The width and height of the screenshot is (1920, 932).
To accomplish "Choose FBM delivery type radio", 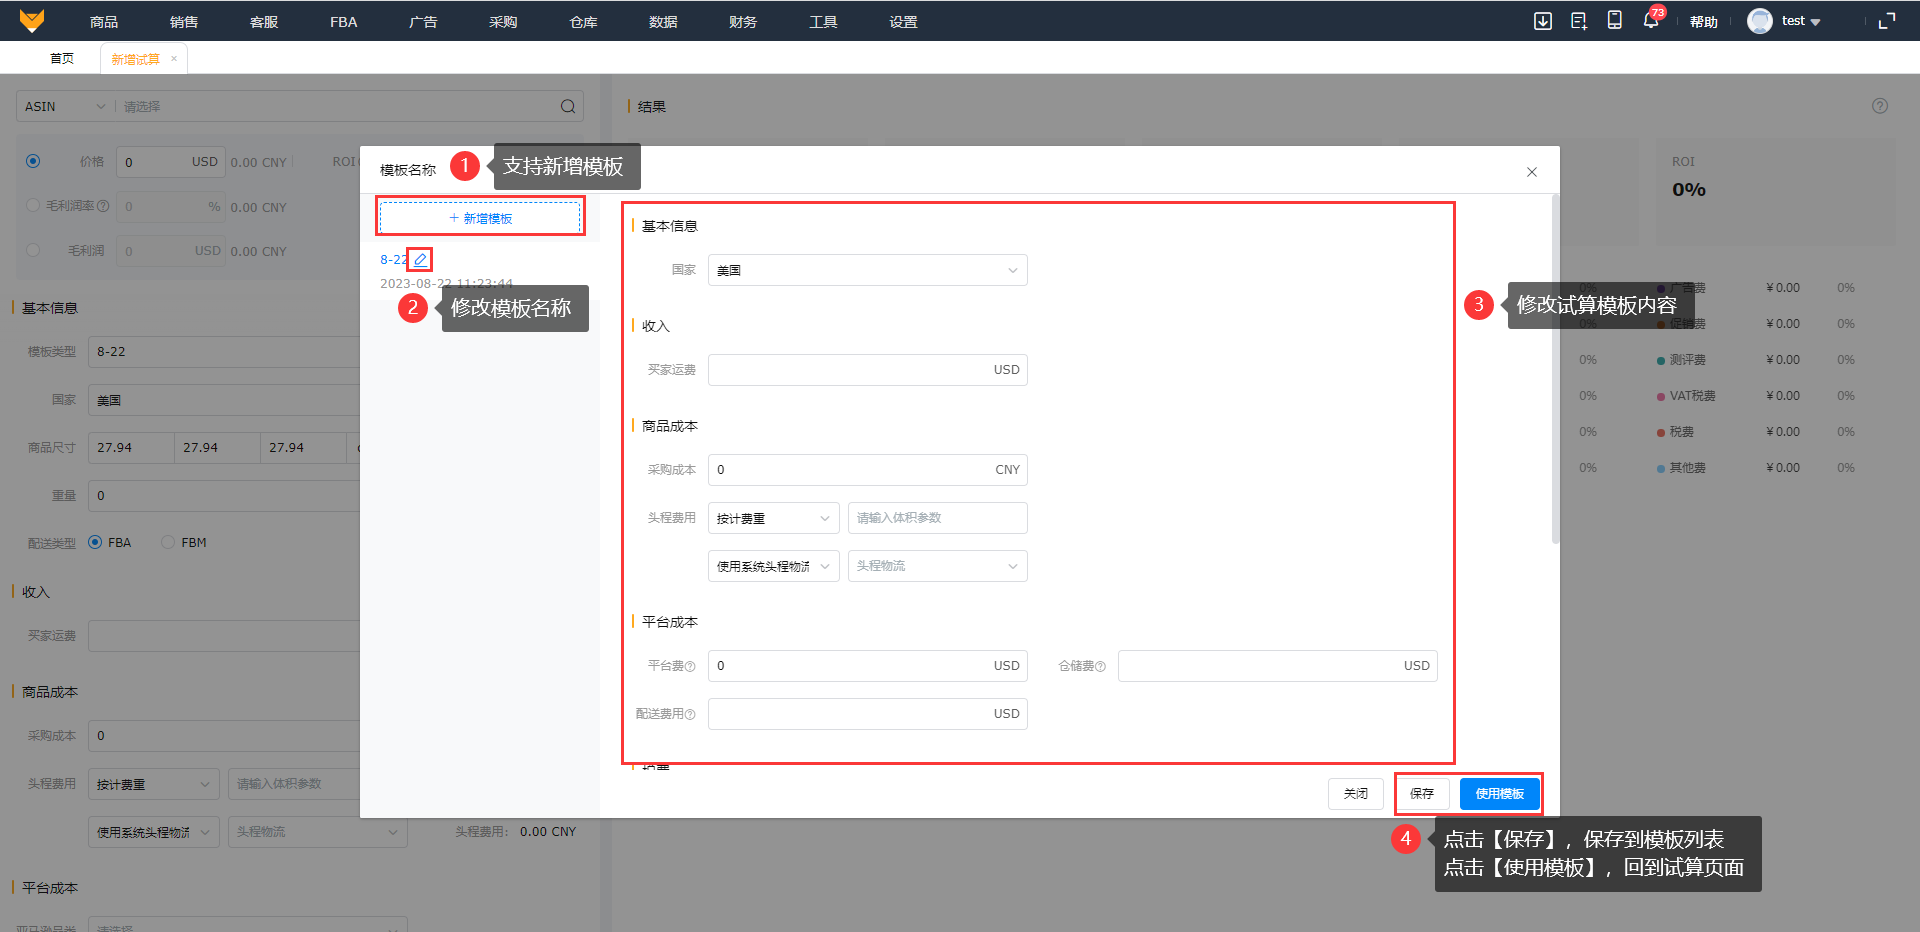I will (168, 542).
